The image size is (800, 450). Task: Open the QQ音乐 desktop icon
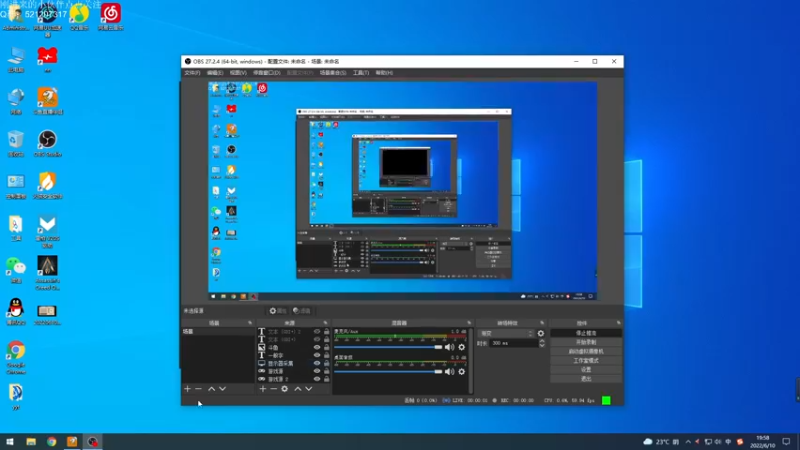pos(79,17)
